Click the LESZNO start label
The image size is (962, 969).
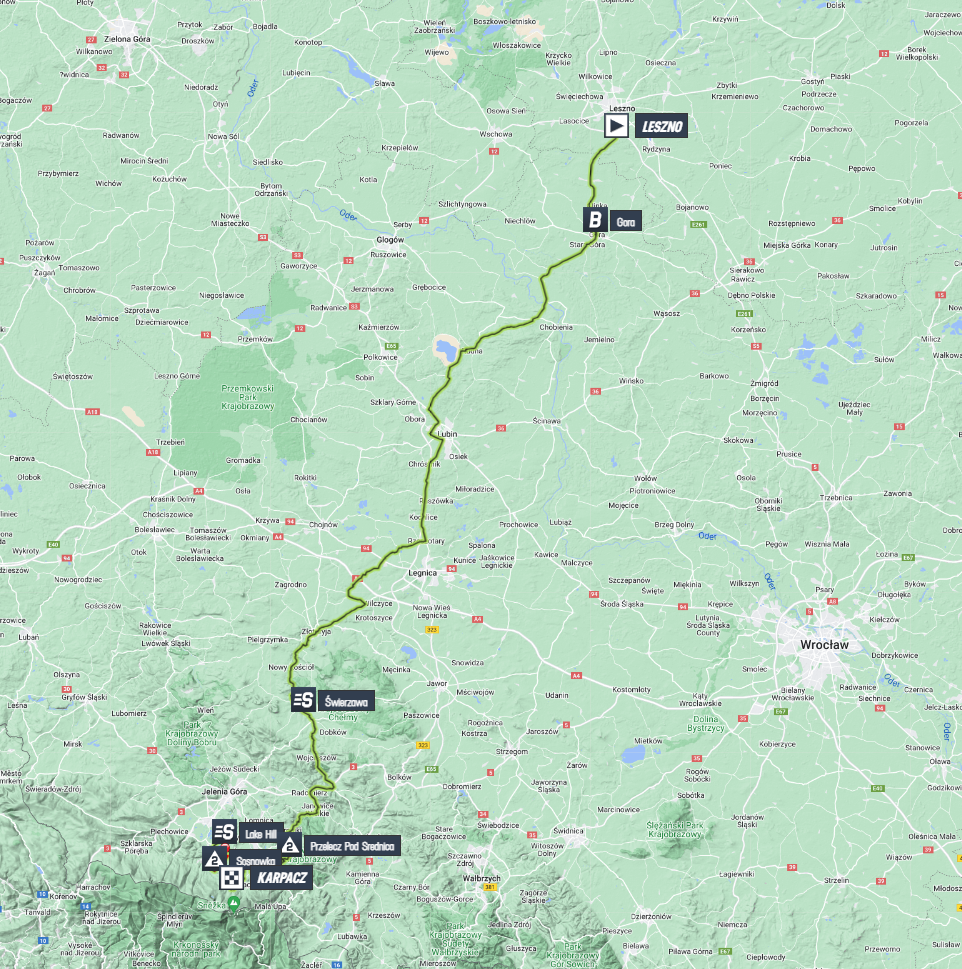pos(662,127)
